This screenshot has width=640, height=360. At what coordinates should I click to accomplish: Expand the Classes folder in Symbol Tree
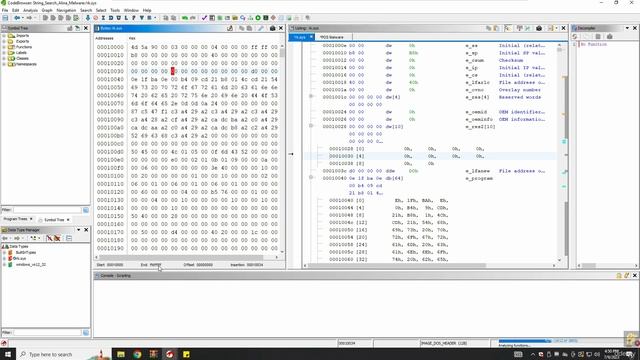[x=4, y=59]
